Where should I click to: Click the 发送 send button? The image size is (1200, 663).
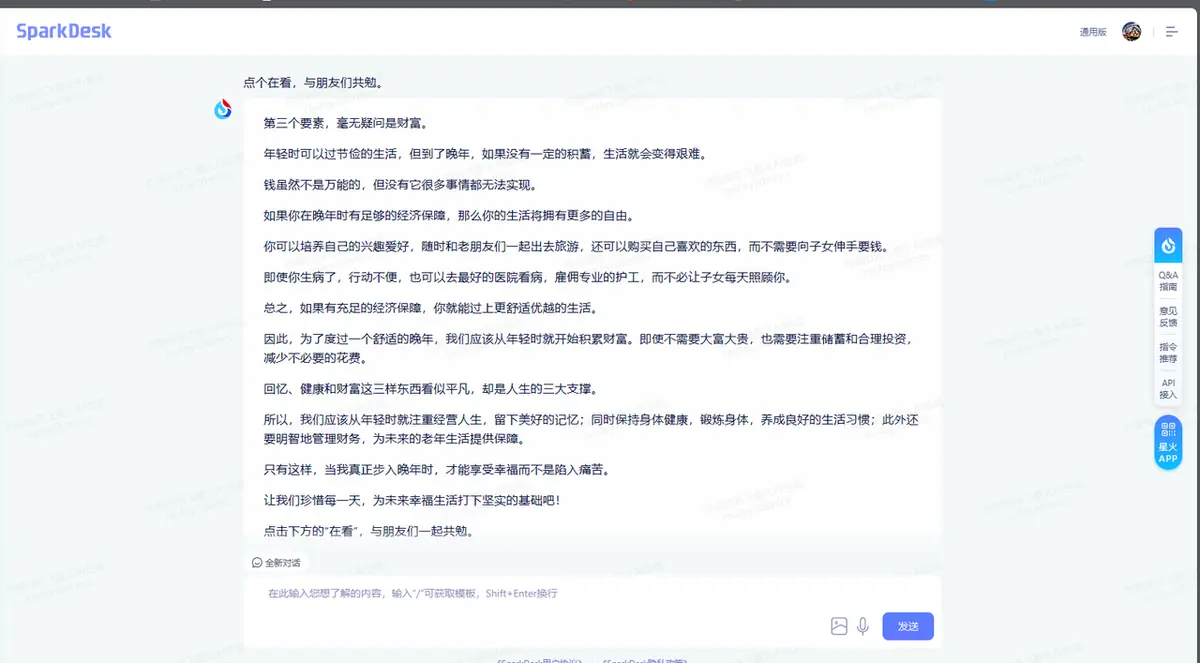pos(908,626)
